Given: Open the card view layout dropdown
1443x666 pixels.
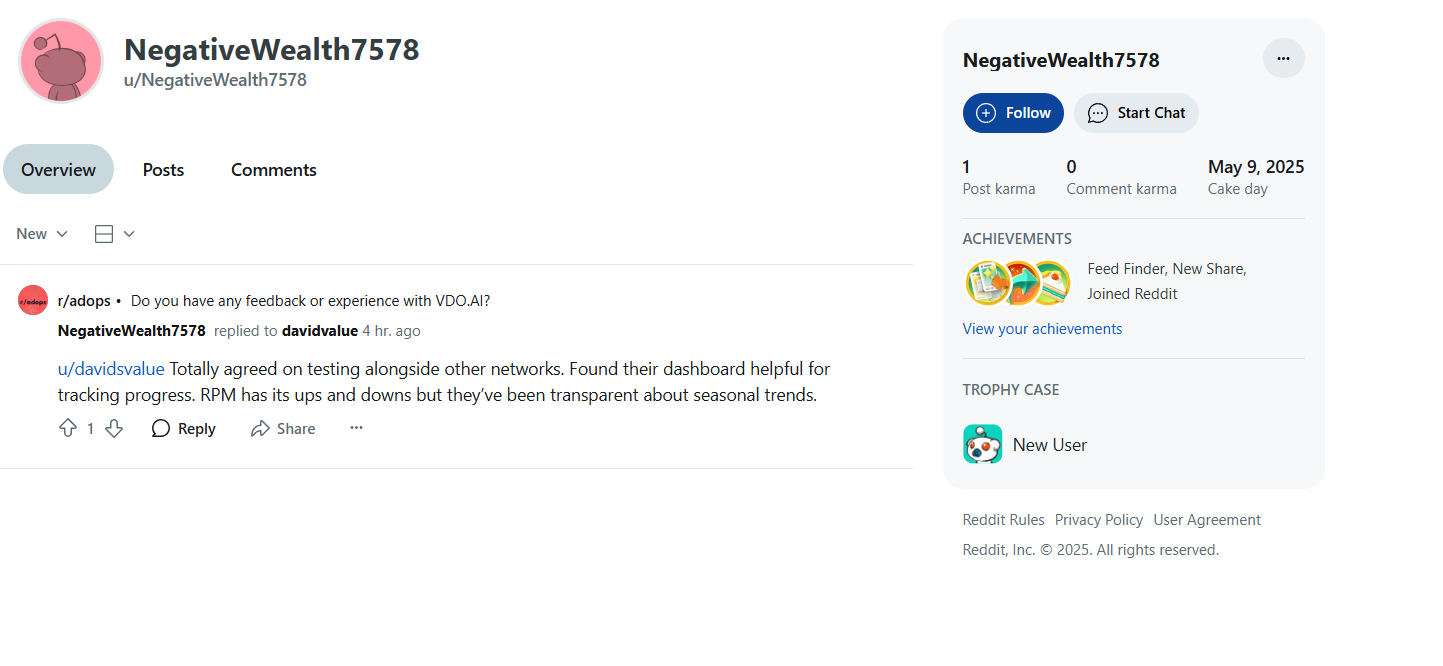Looking at the screenshot, I should (x=114, y=233).
